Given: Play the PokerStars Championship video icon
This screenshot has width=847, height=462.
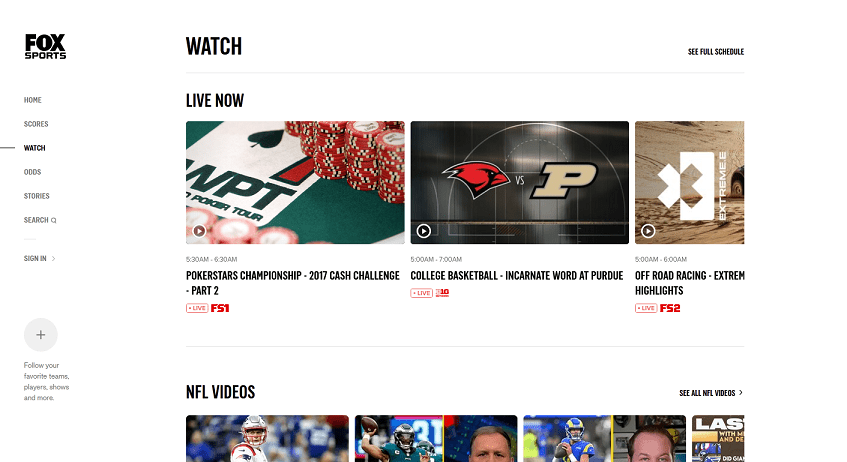Looking at the screenshot, I should (199, 231).
